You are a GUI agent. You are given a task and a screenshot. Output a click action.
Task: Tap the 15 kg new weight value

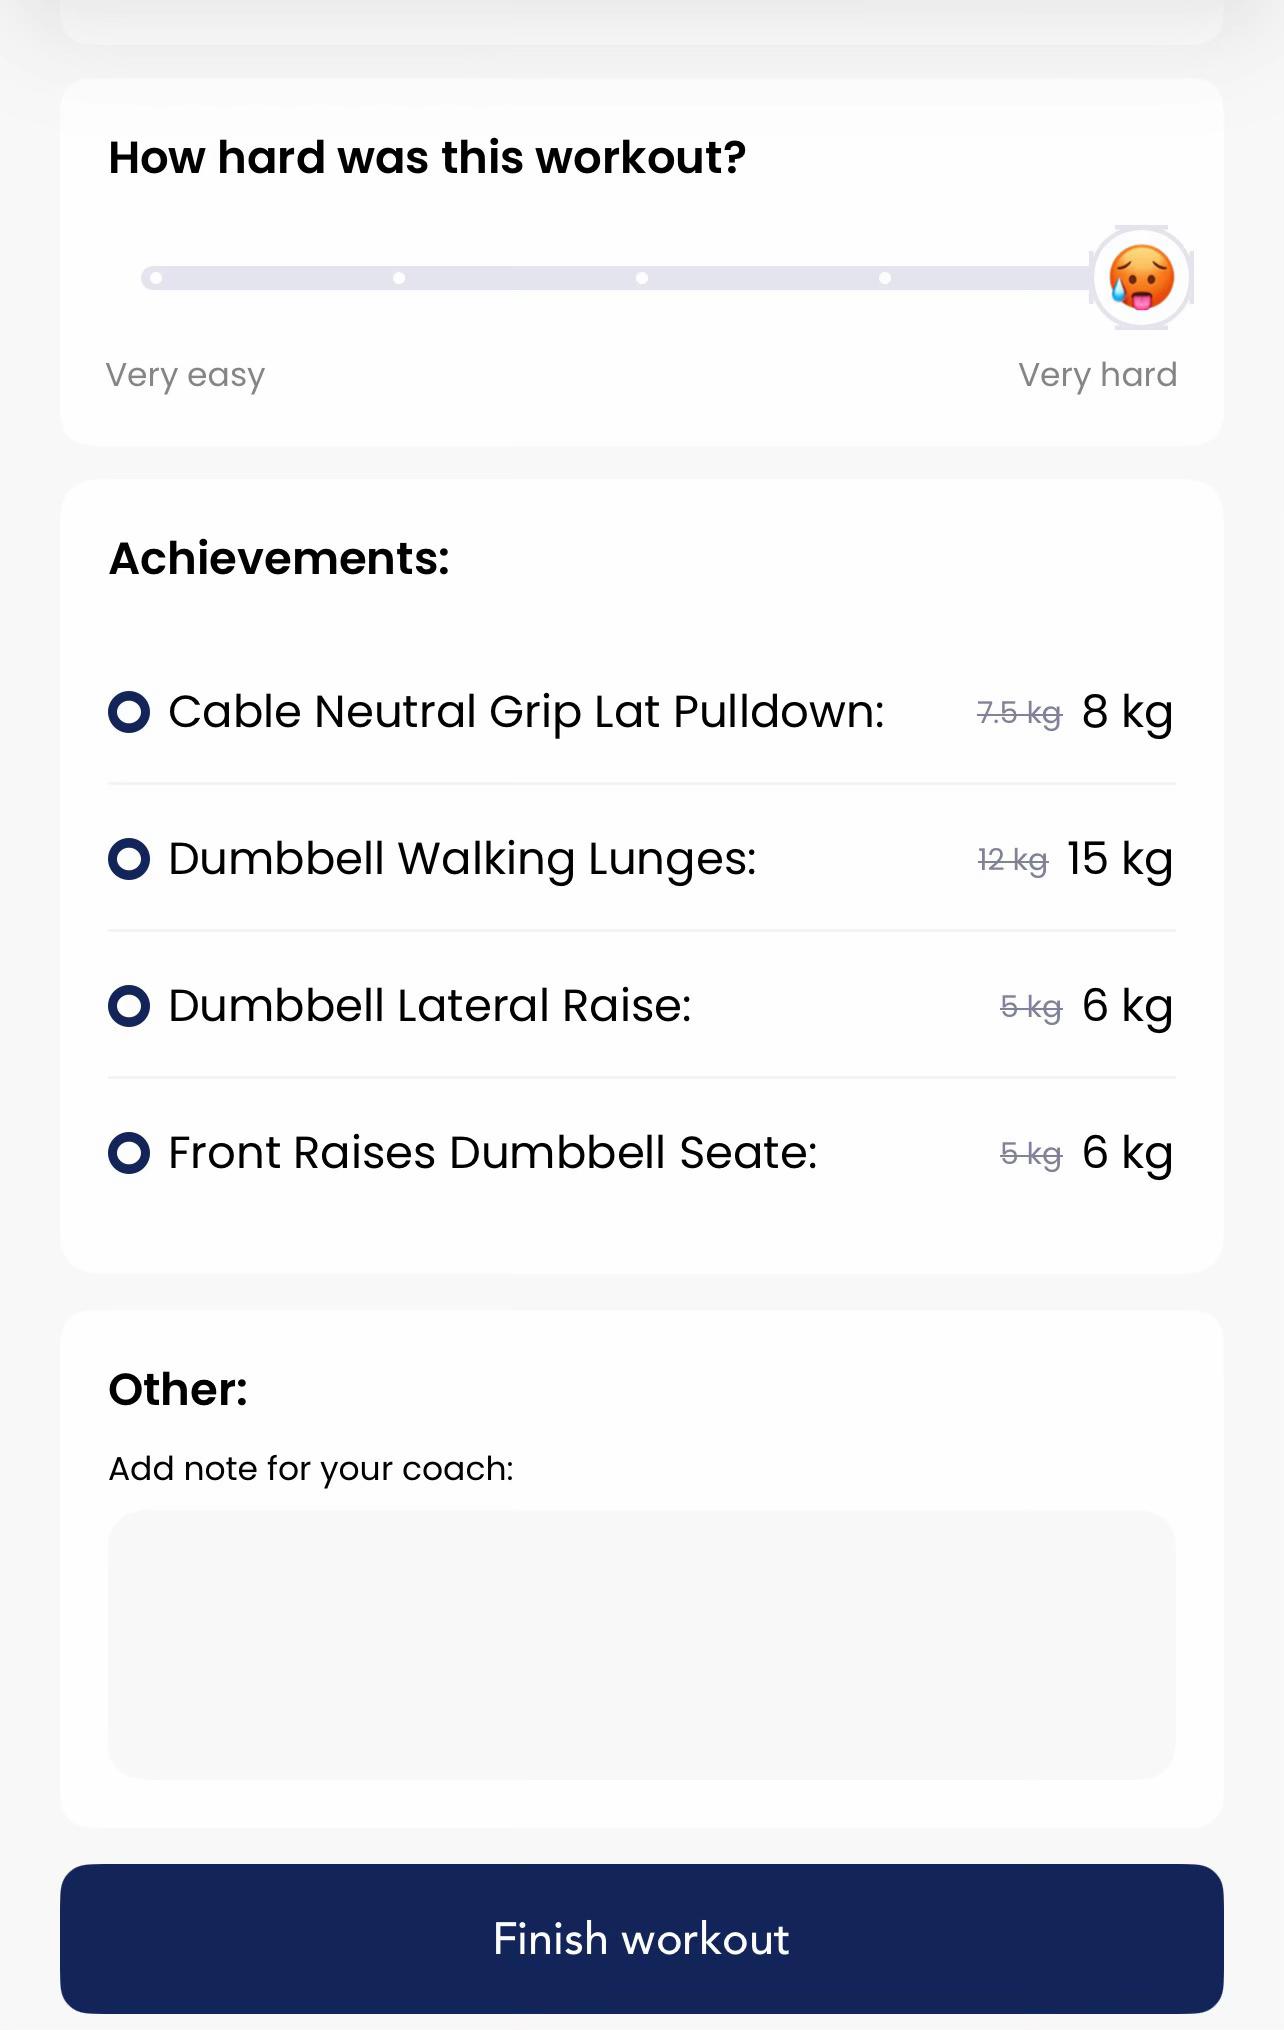1120,860
